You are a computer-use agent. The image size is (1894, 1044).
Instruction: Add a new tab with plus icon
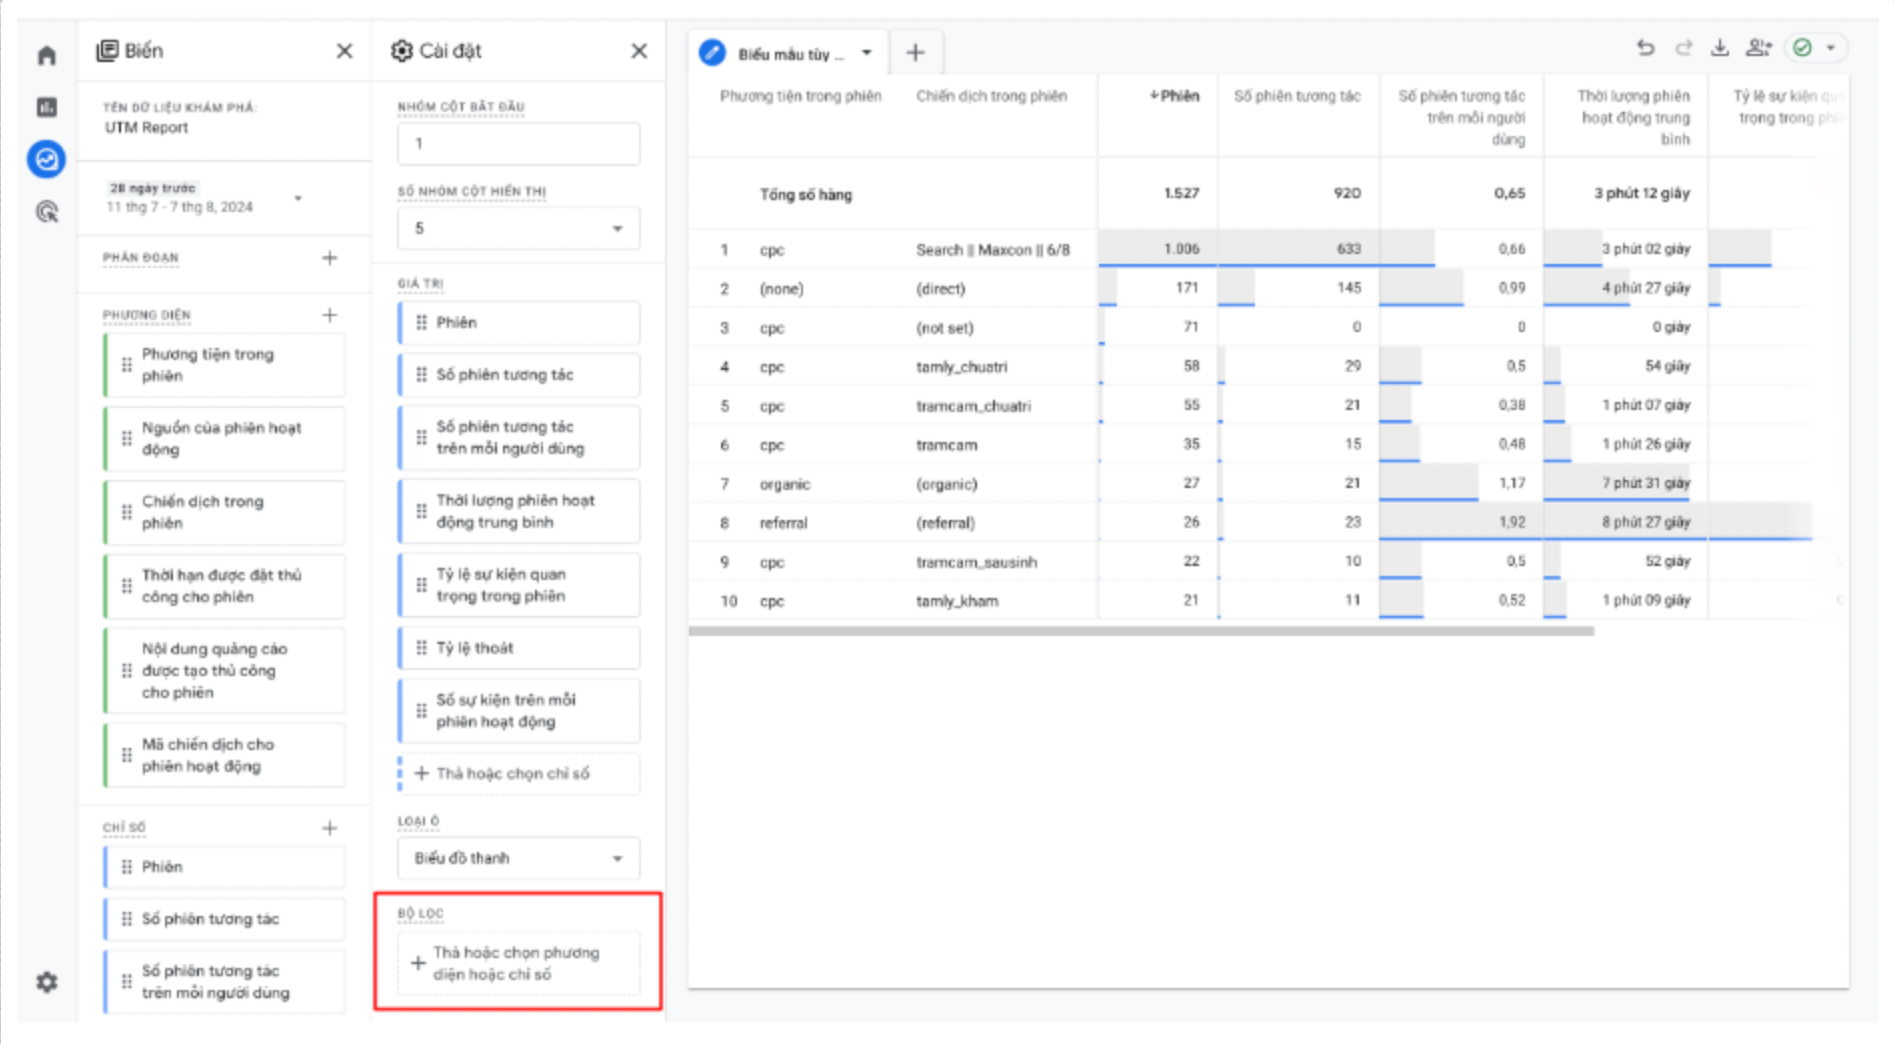915,53
